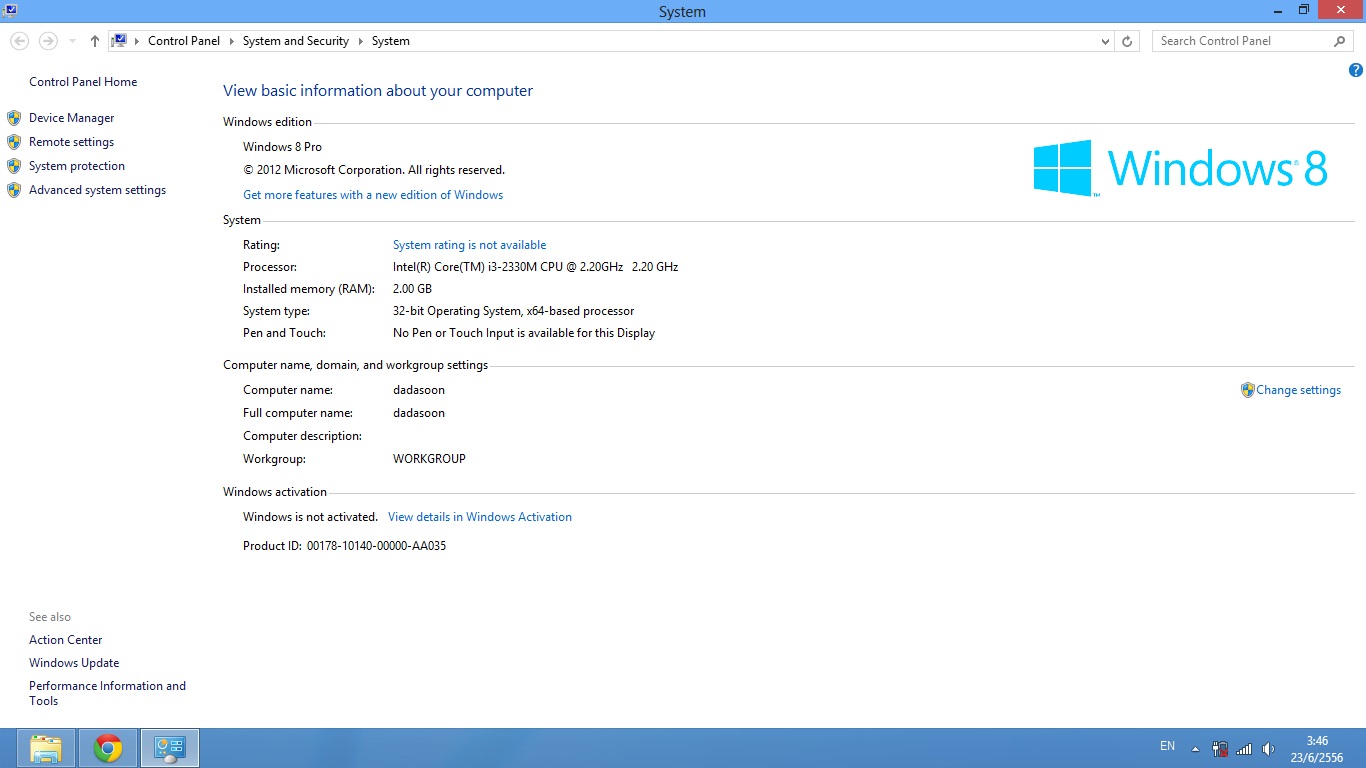Click the EN language indicator
The height and width of the screenshot is (768, 1366).
(1167, 746)
